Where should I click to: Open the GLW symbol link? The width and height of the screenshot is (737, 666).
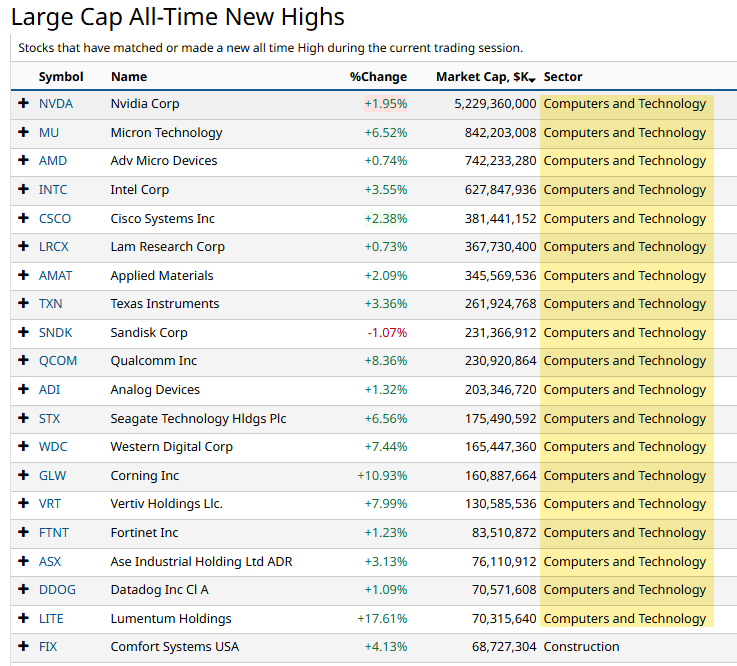[52, 475]
